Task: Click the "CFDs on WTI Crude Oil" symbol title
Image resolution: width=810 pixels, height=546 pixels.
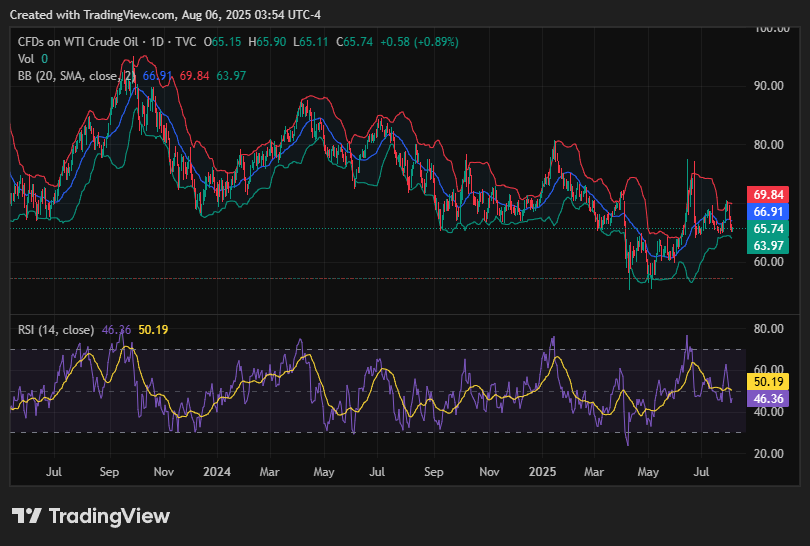Action: pos(78,42)
